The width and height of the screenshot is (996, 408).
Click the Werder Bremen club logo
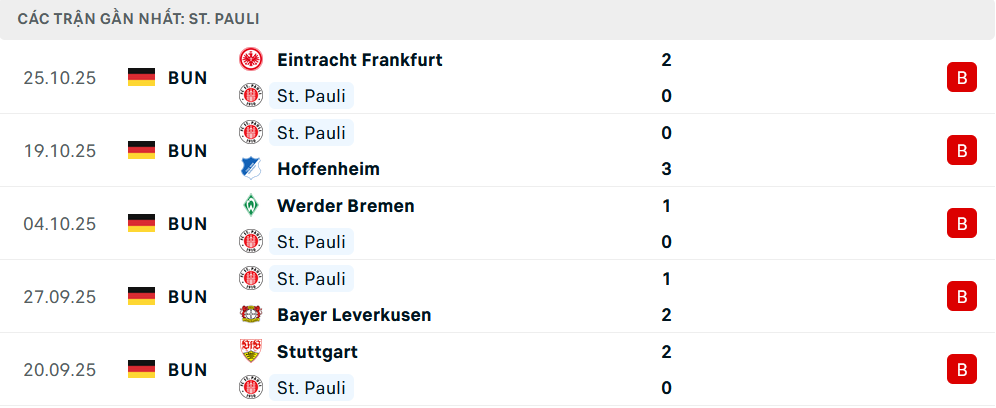tap(250, 206)
